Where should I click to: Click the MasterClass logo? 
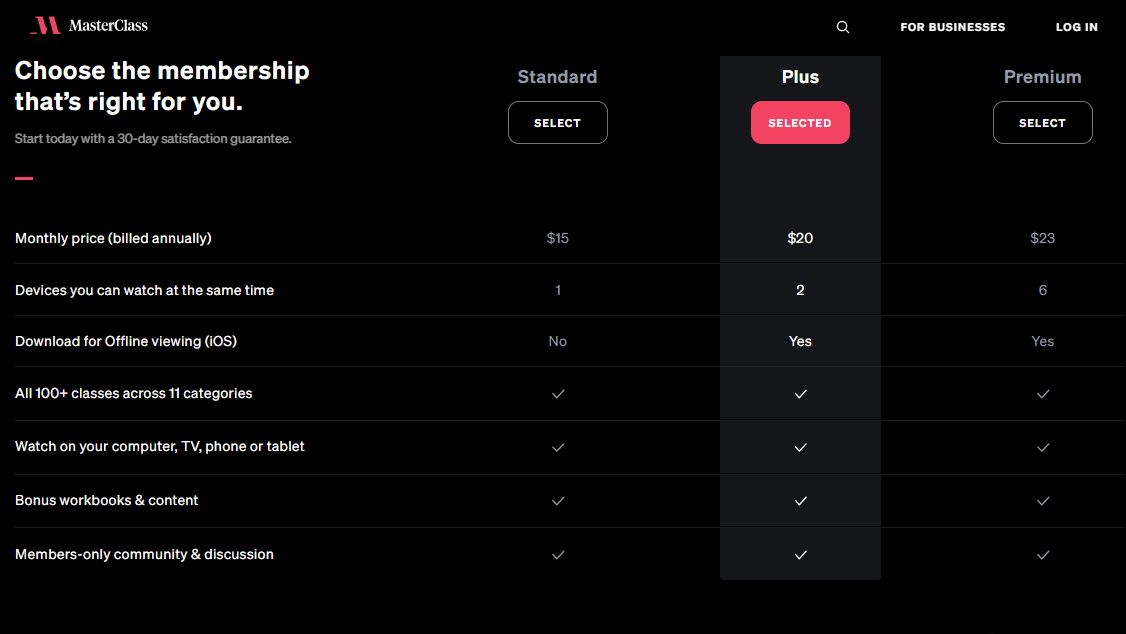[x=89, y=25]
